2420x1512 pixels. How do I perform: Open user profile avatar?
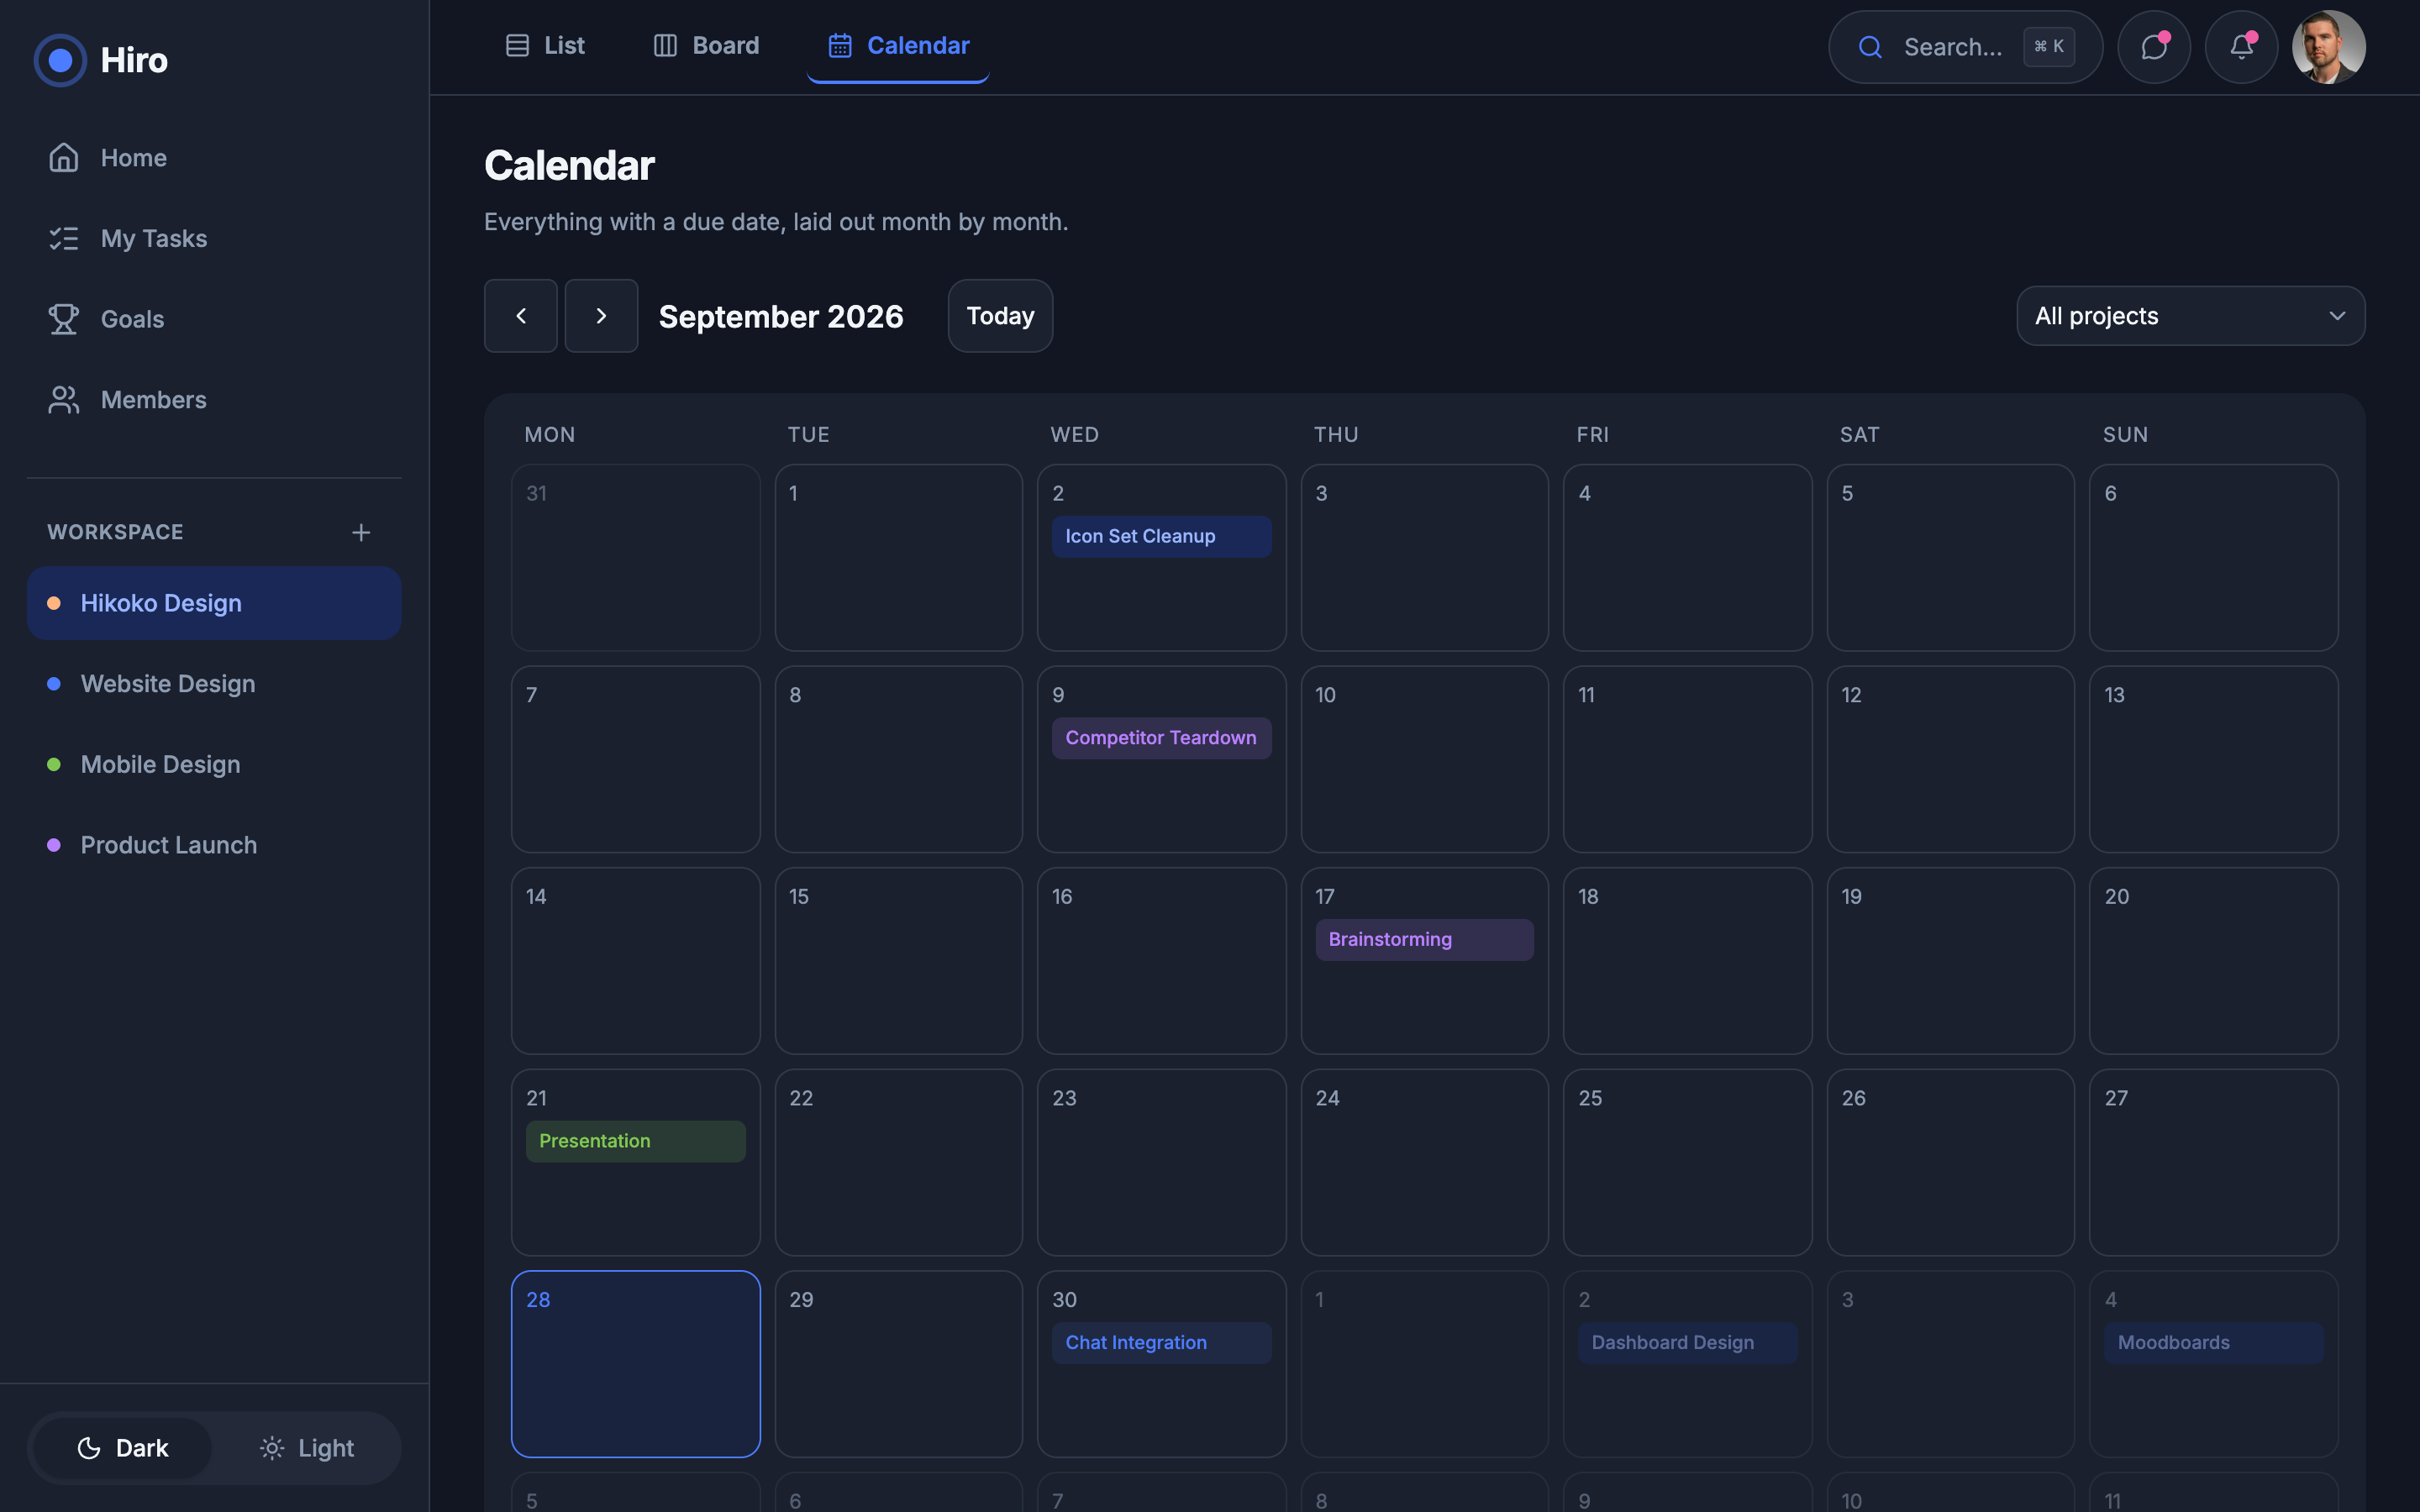2328,47
